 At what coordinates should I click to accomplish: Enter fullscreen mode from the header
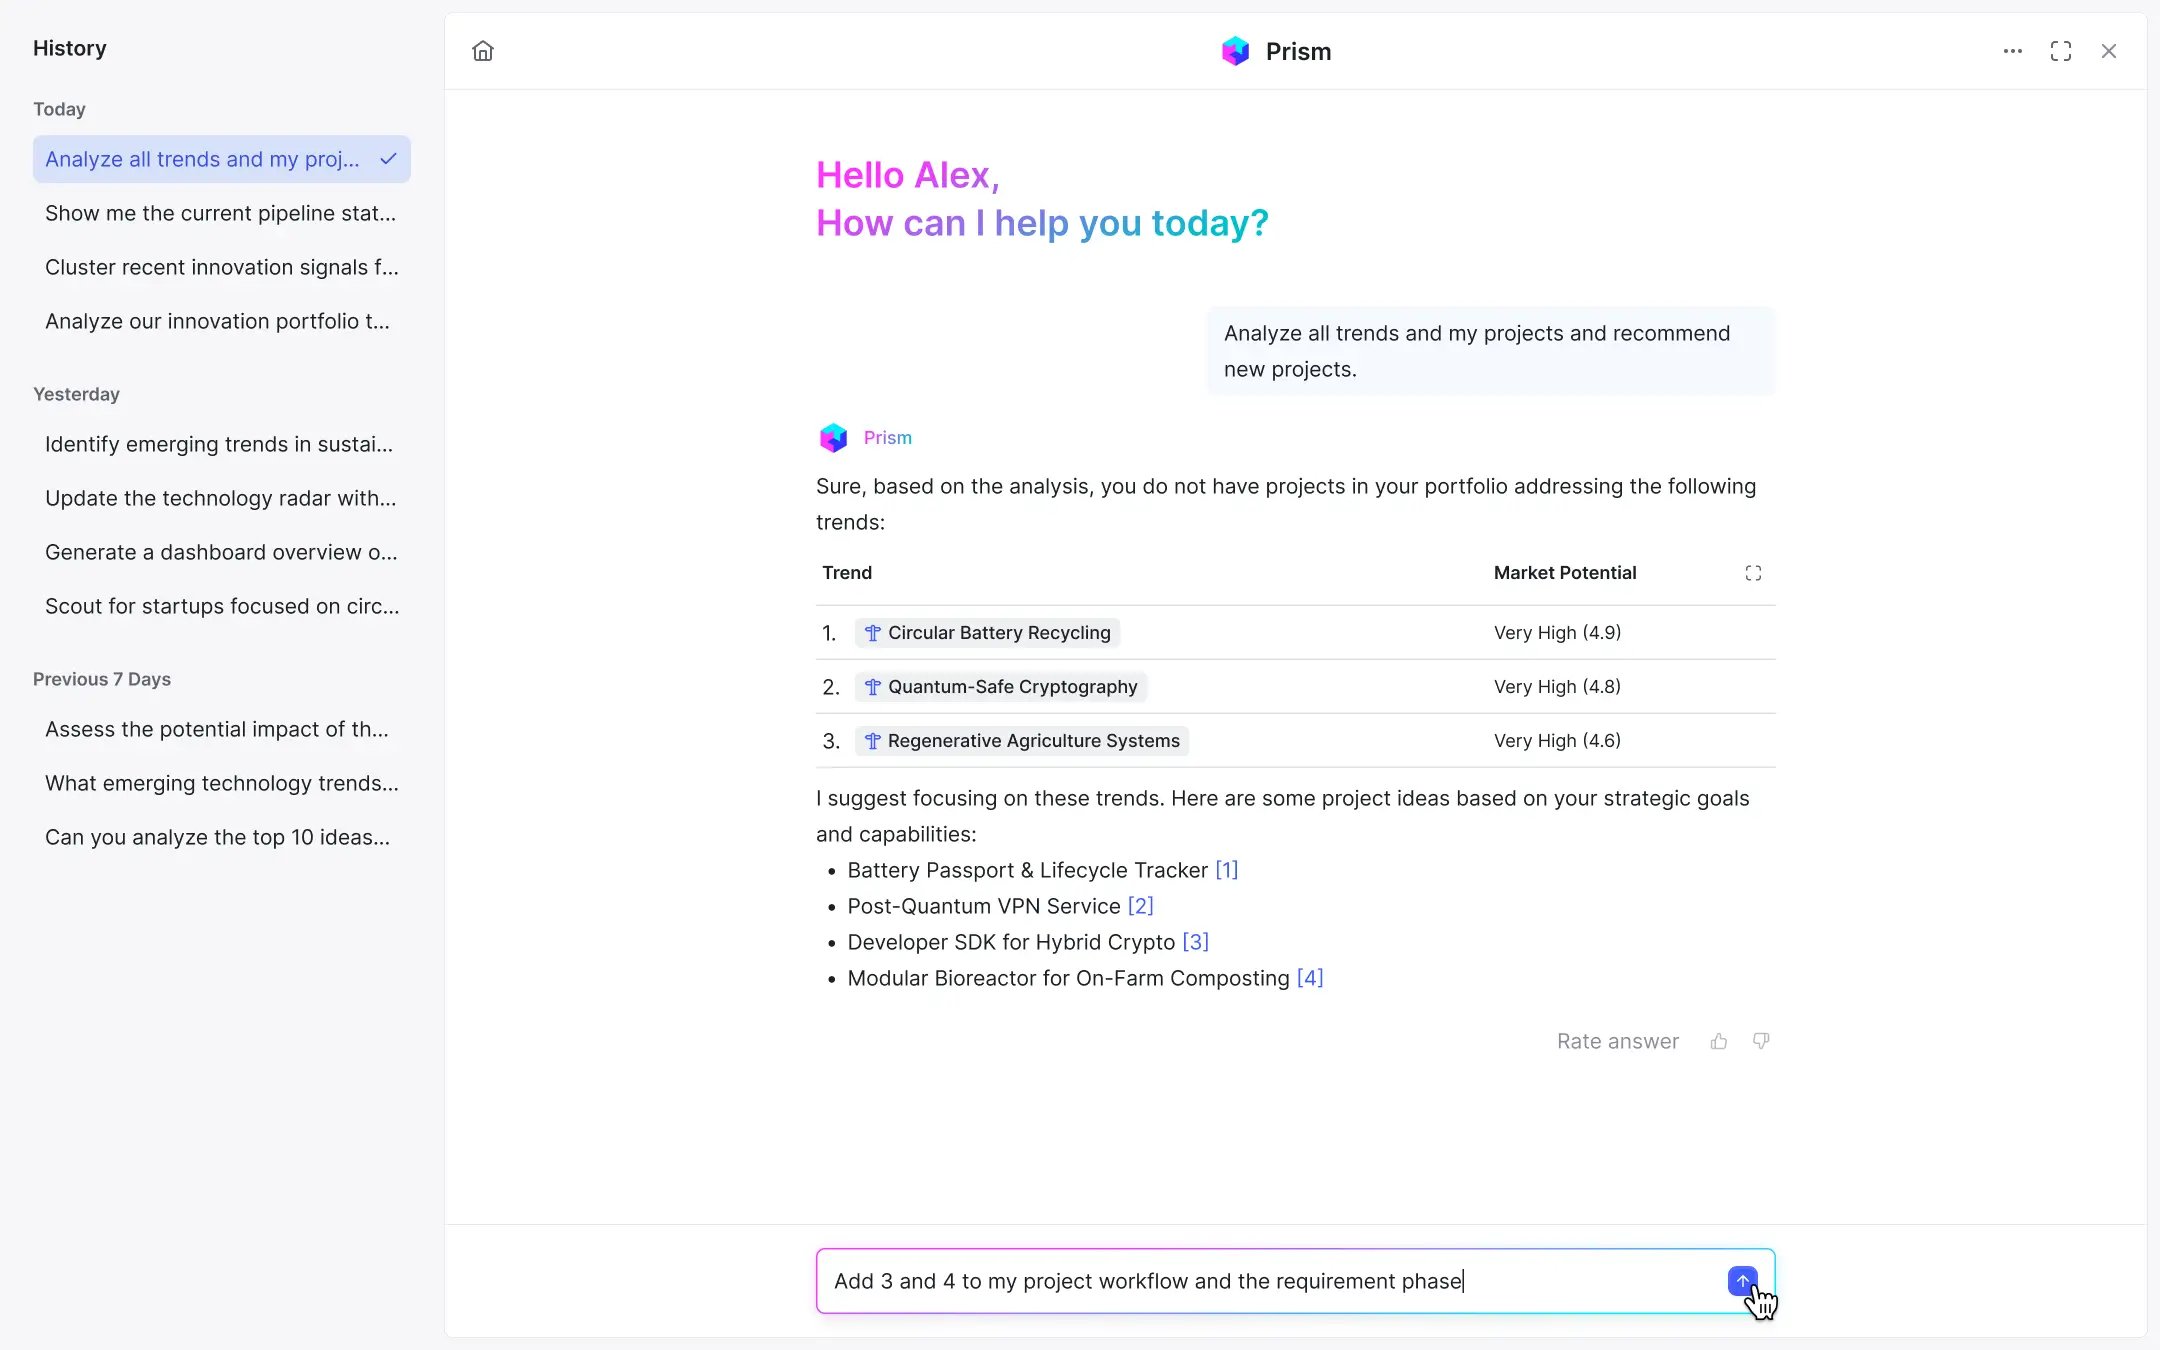pyautogui.click(x=2061, y=51)
